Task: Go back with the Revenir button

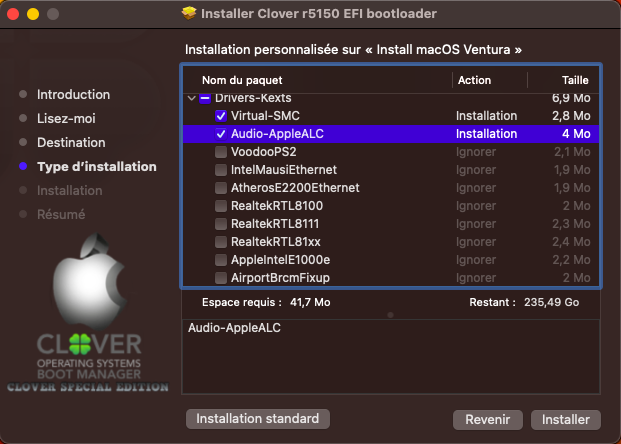Action: click(x=488, y=419)
